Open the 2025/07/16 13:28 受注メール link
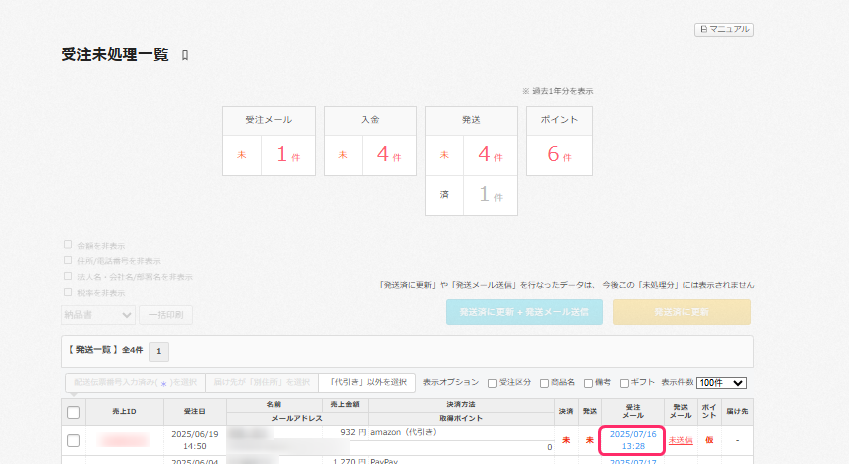This screenshot has height=464, width=849. [632, 440]
